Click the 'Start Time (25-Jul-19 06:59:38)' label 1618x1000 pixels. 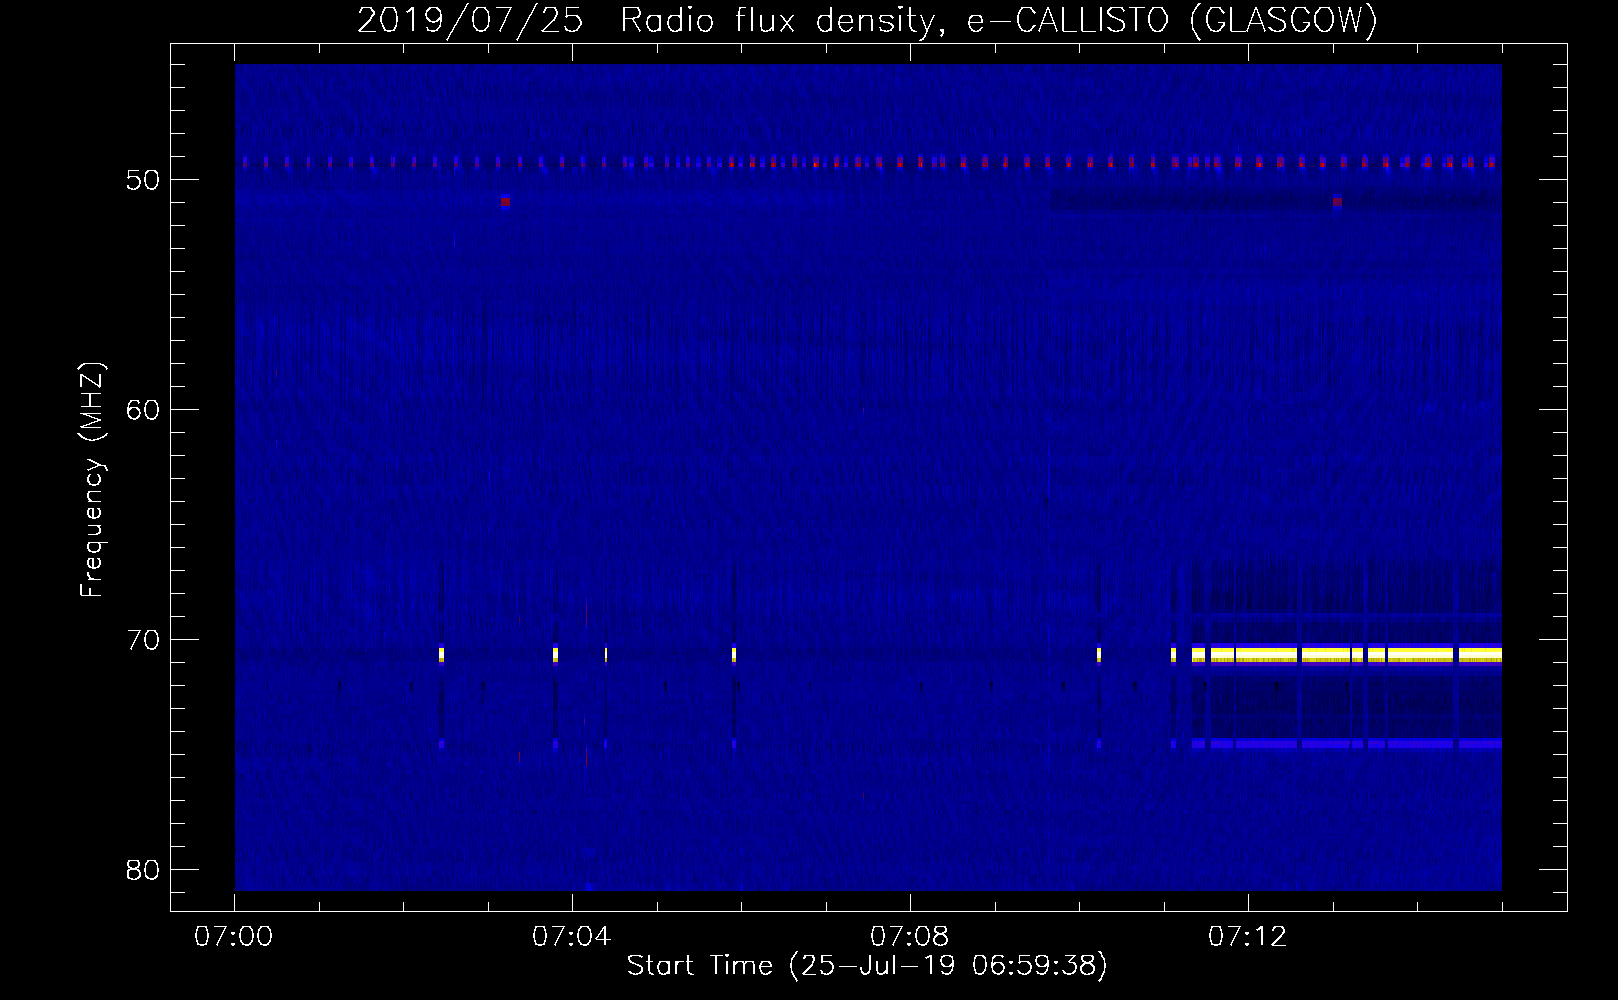tap(867, 966)
